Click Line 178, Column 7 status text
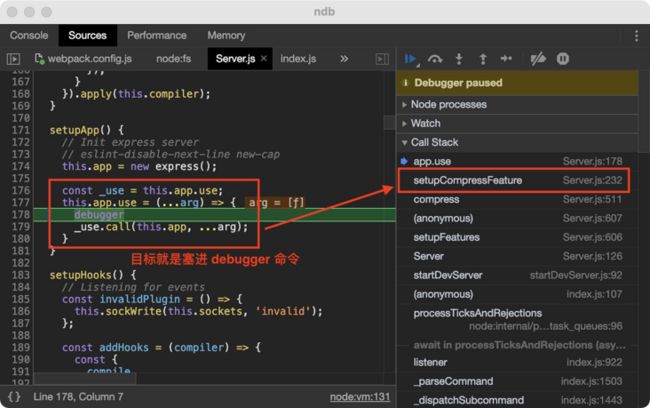The image size is (650, 408). (x=78, y=397)
